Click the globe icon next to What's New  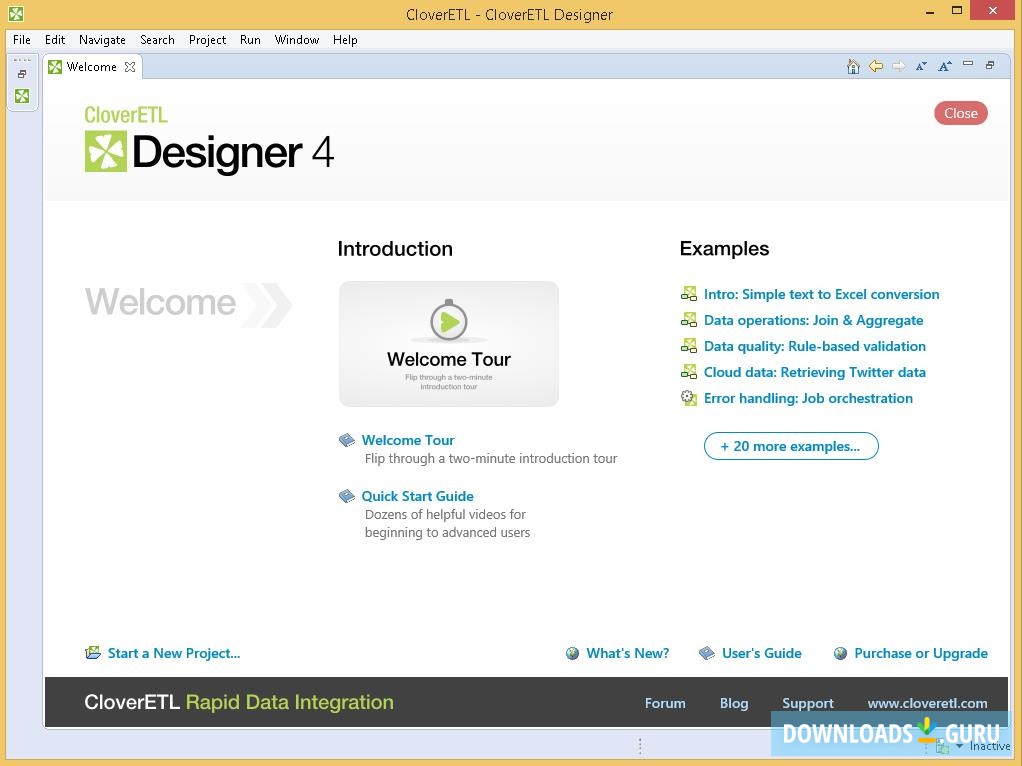[573, 652]
